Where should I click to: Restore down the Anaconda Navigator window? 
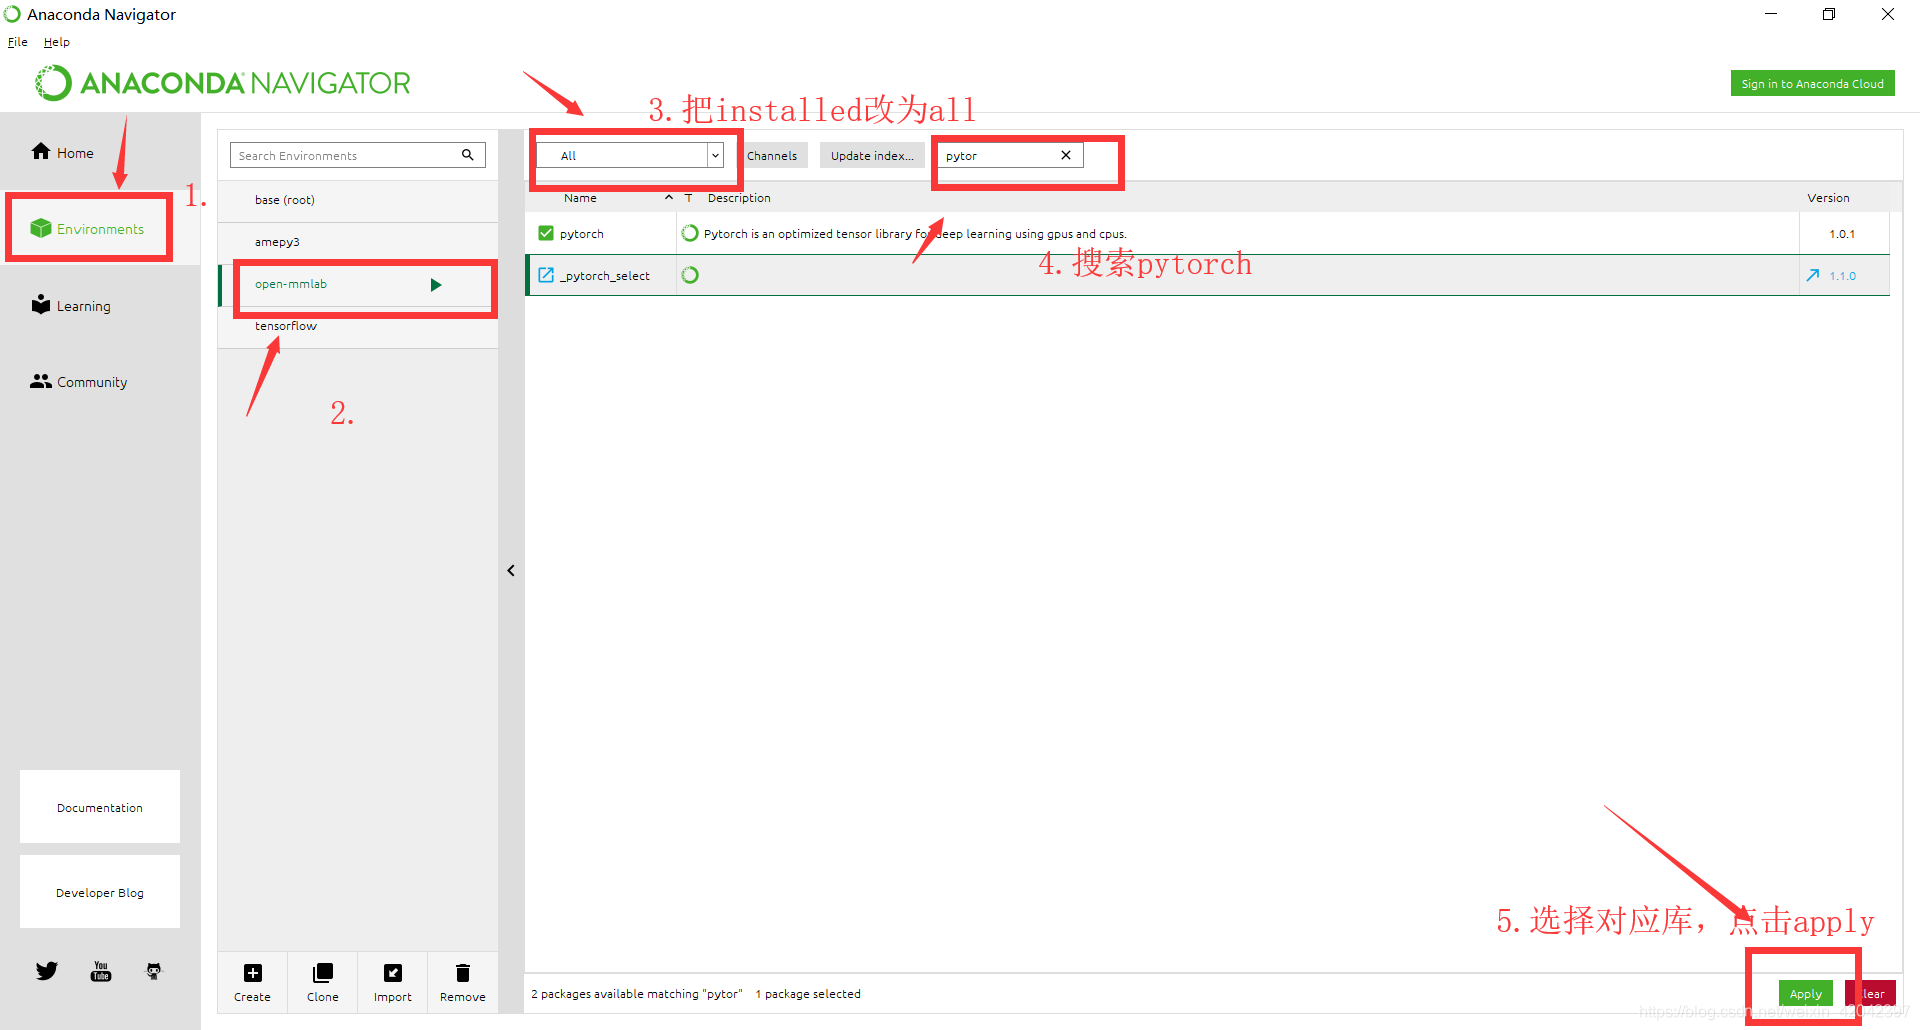(1829, 14)
